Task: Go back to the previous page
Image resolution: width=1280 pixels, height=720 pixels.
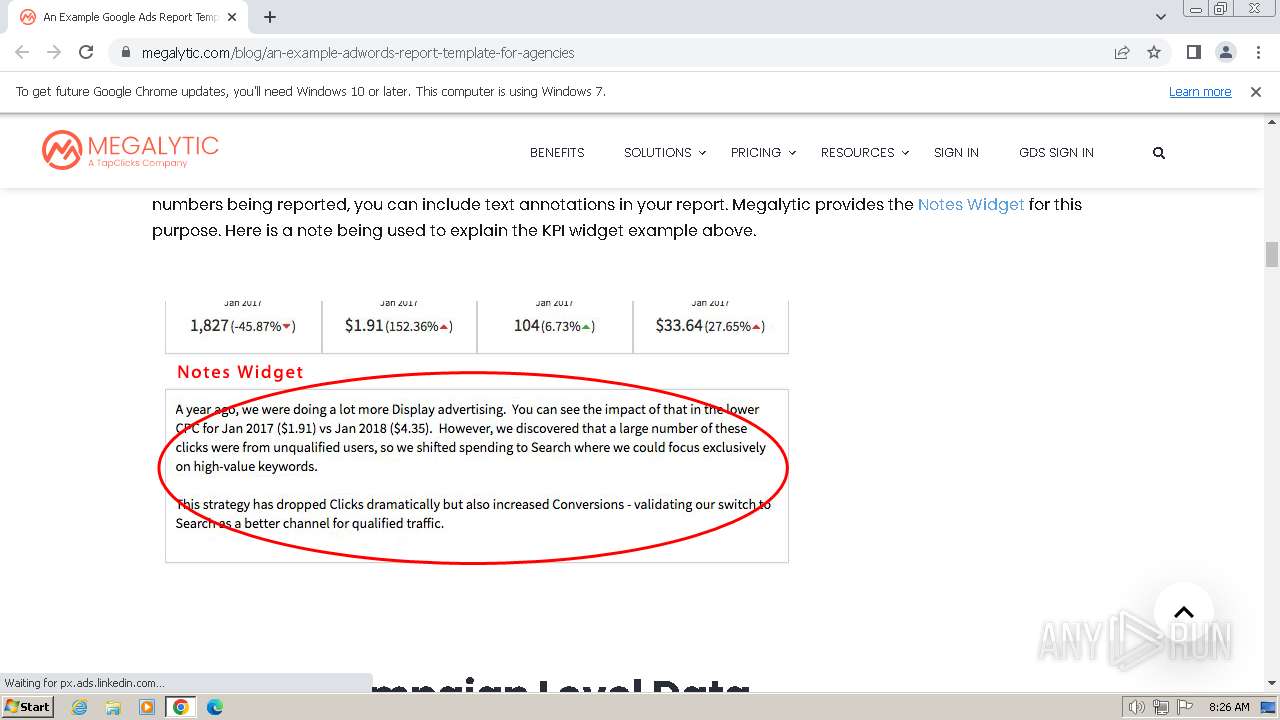Action: tap(22, 52)
